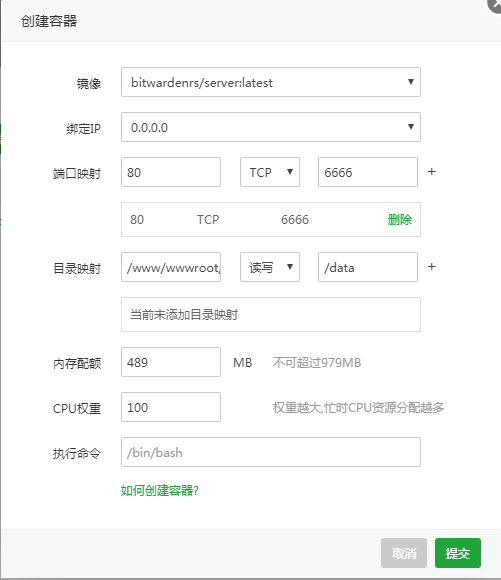Open the TCP protocol dropdown

pos(270,172)
